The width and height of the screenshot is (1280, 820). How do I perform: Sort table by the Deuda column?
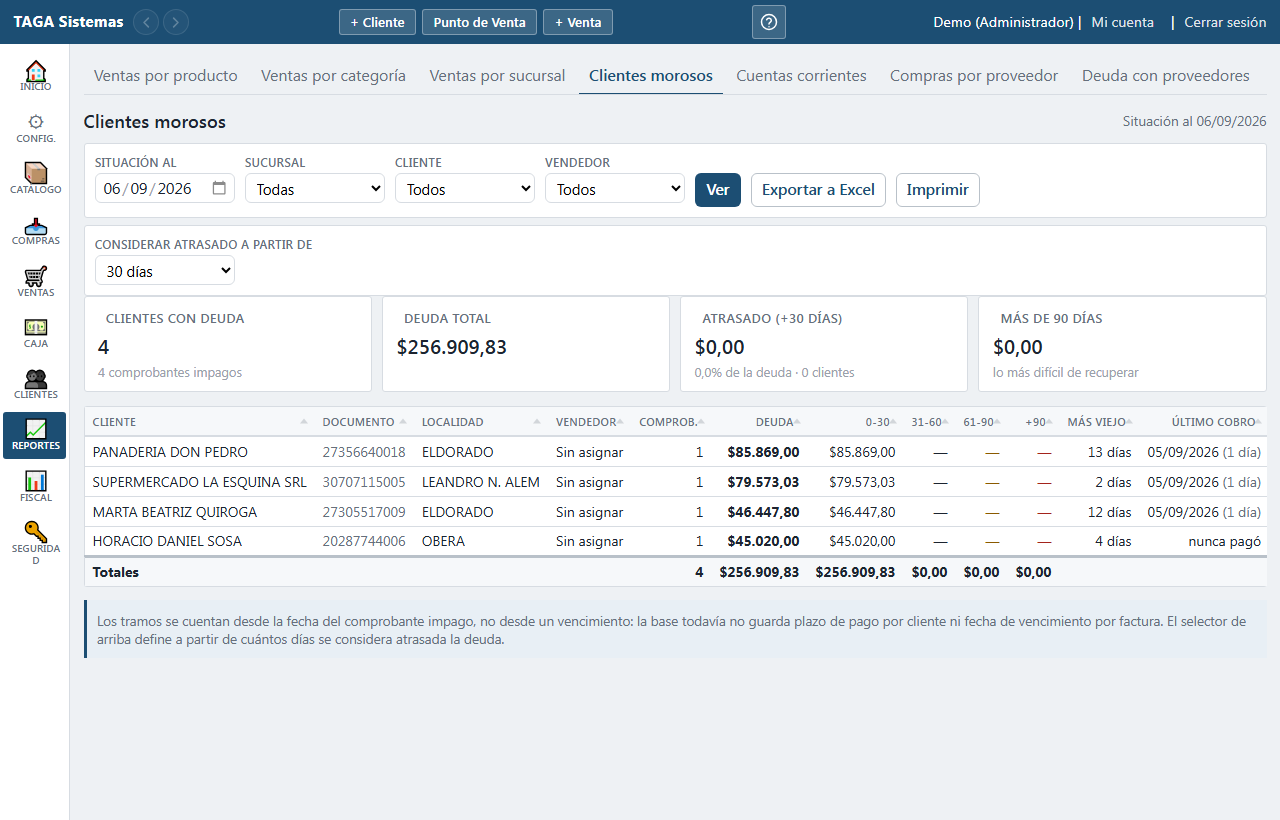(x=760, y=422)
